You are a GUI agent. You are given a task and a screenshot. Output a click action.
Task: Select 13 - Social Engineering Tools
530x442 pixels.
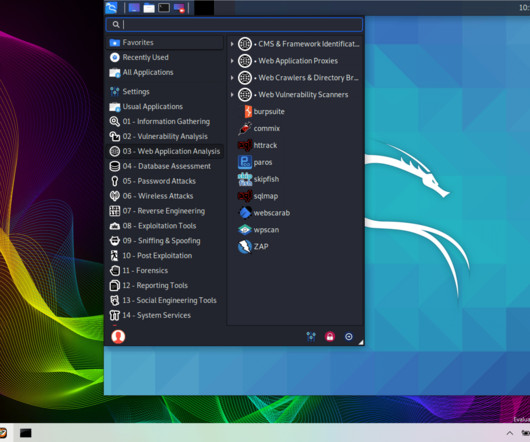point(165,300)
